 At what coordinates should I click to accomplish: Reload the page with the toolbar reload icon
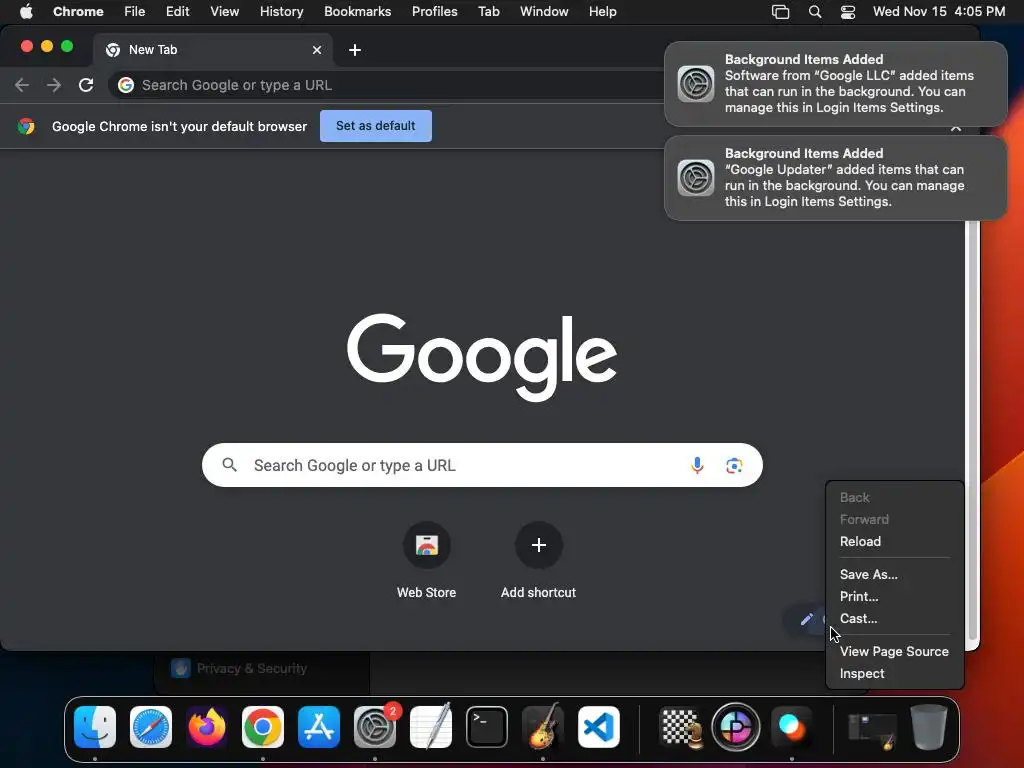pos(86,85)
